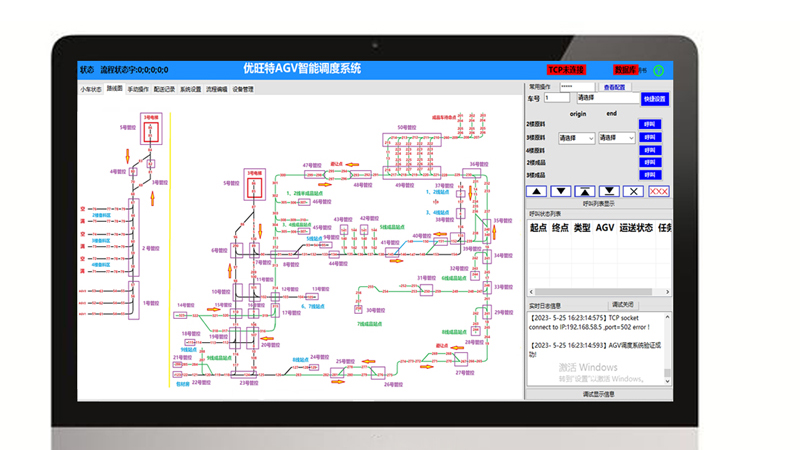Screen dimensions: 800x450
Task: Open the end 请选择 dropdown
Action: pos(616,138)
